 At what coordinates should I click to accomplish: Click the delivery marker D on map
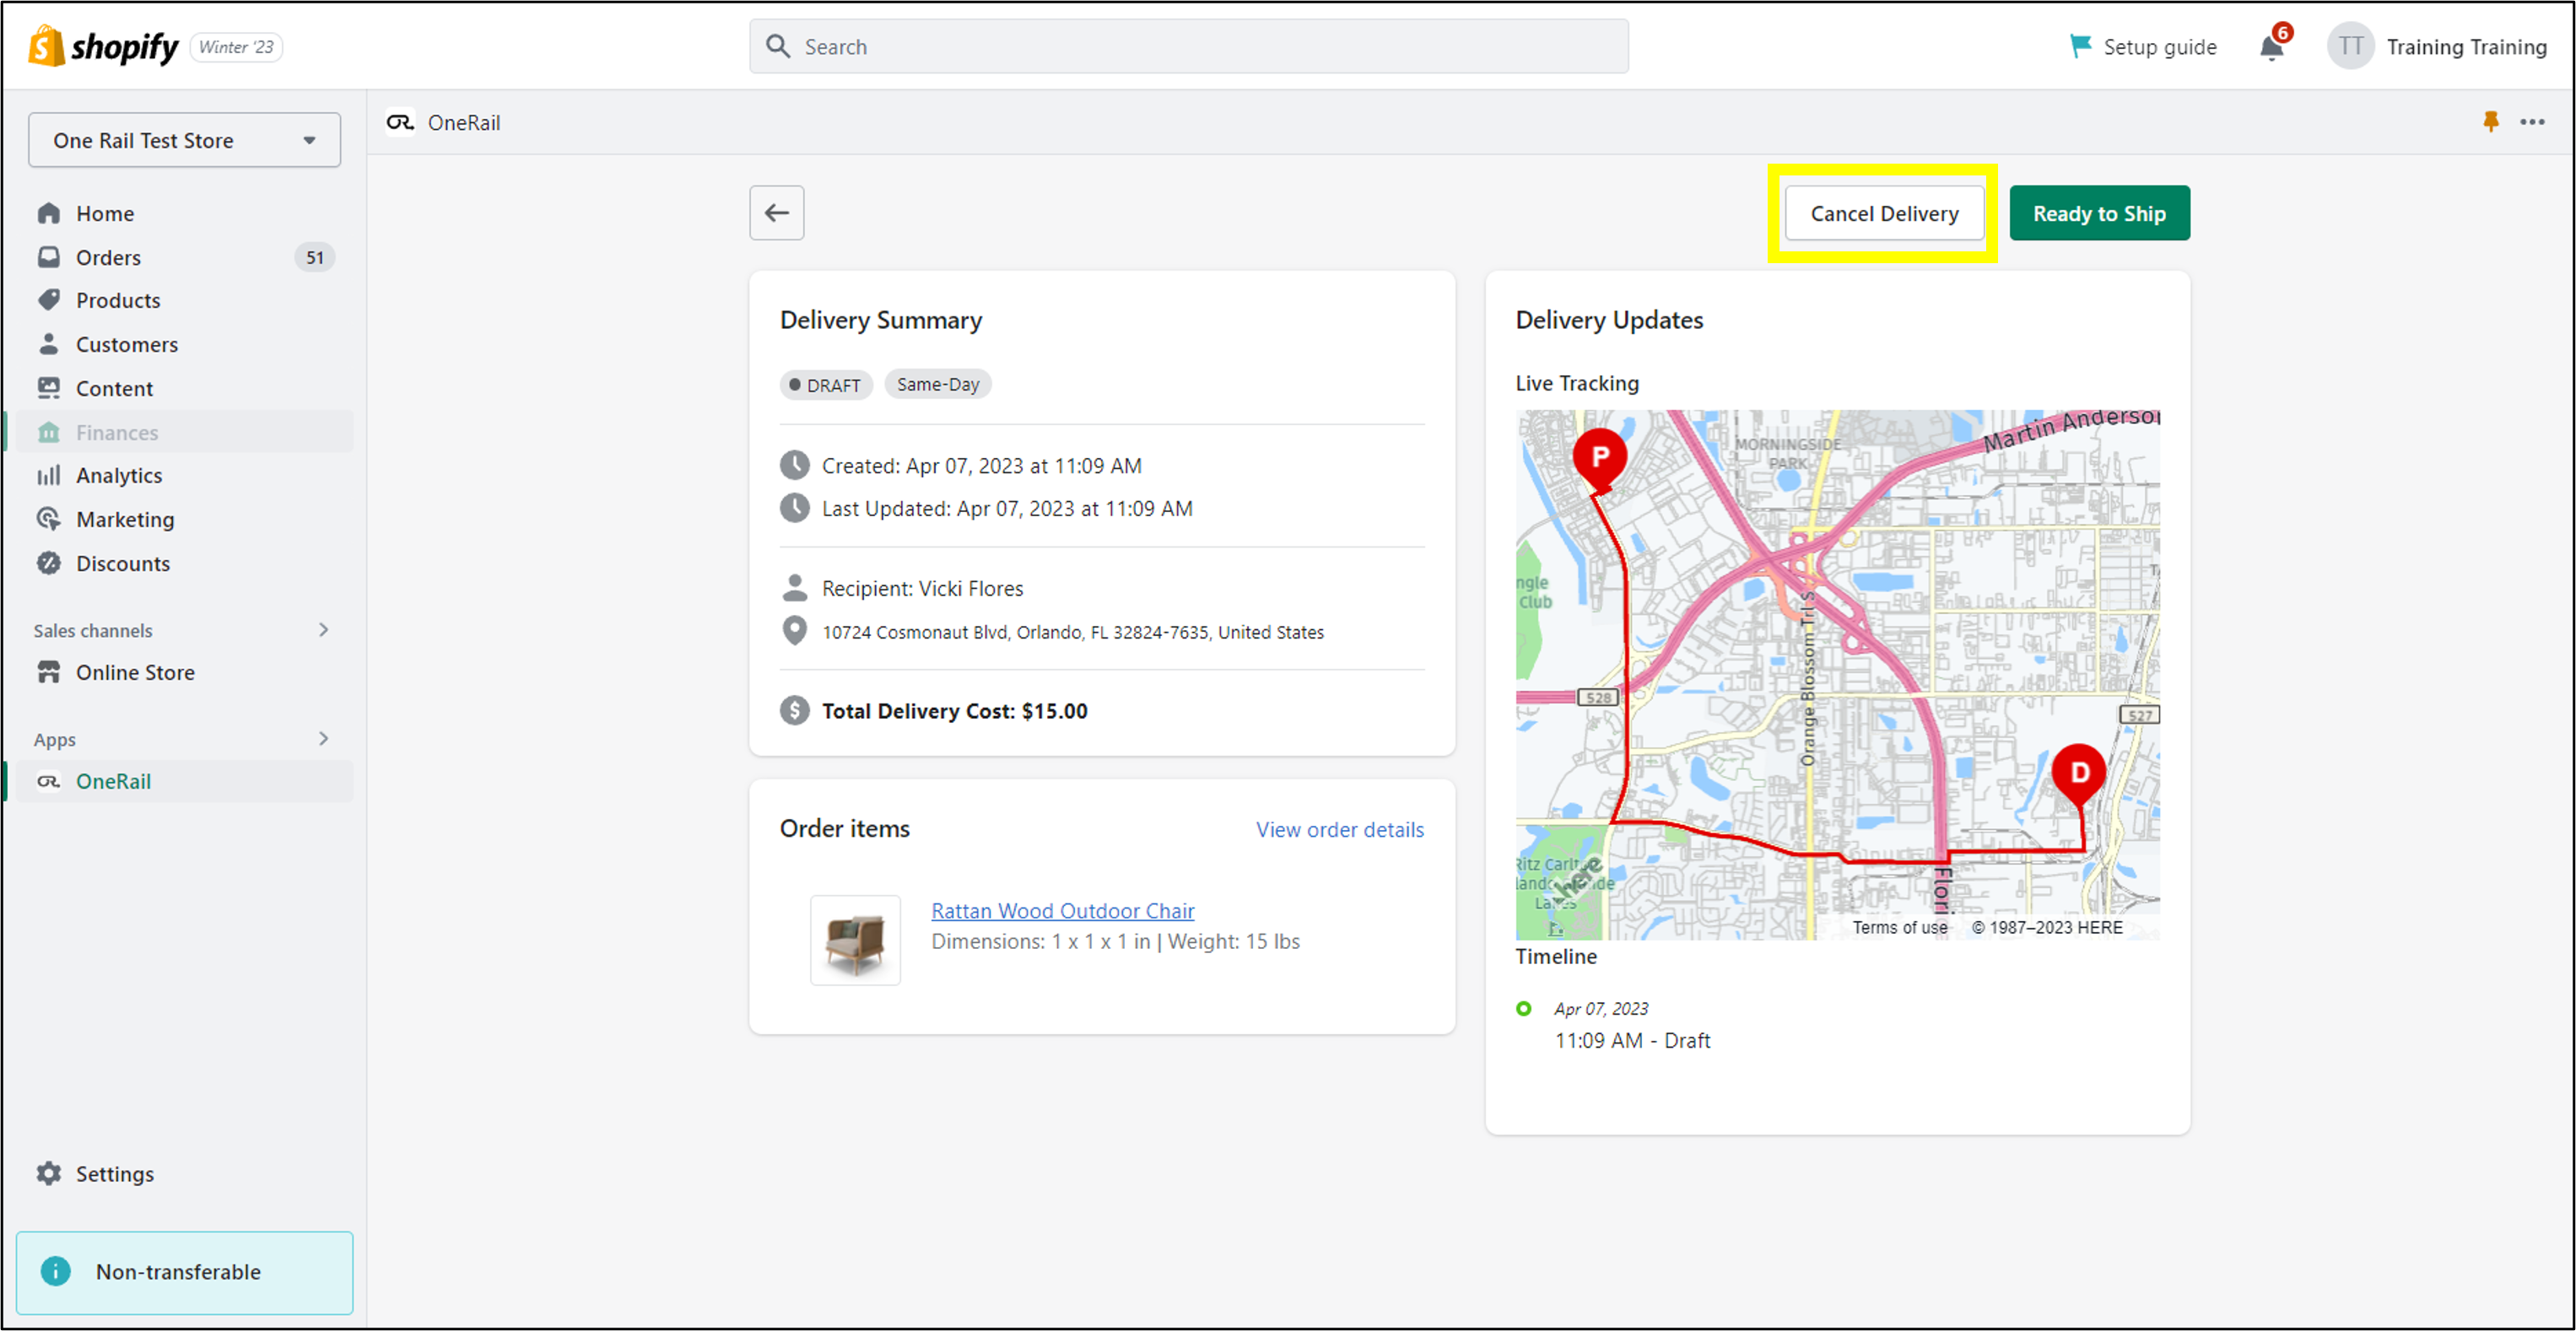2078,772
